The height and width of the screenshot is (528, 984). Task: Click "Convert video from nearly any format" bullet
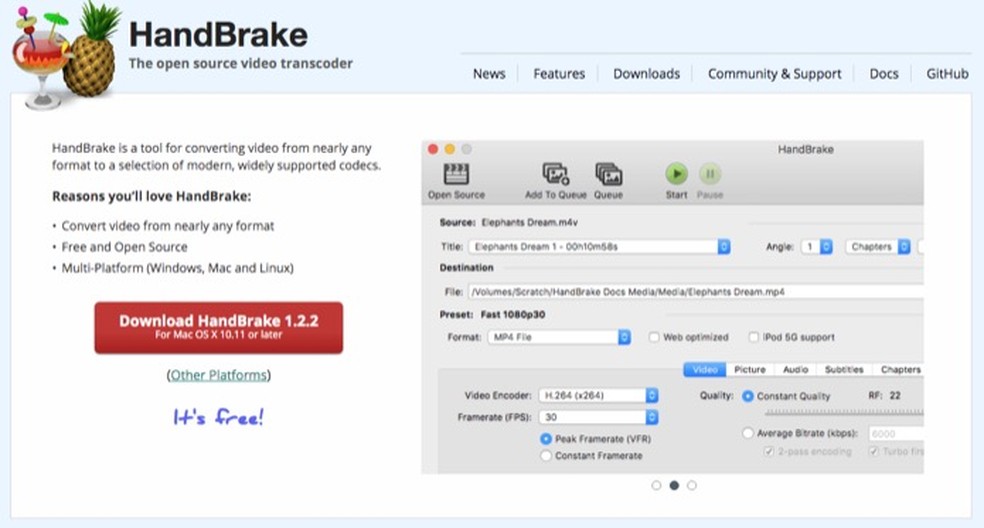coord(168,225)
